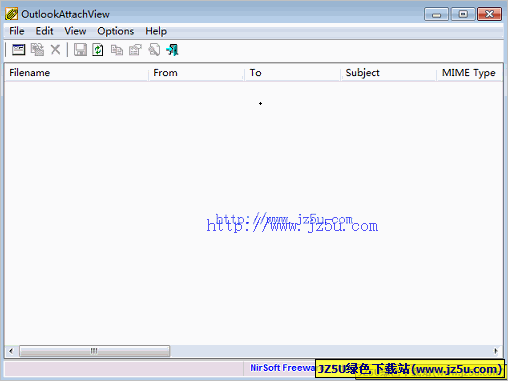Click the NirSoft Freeware status bar link

(x=282, y=368)
